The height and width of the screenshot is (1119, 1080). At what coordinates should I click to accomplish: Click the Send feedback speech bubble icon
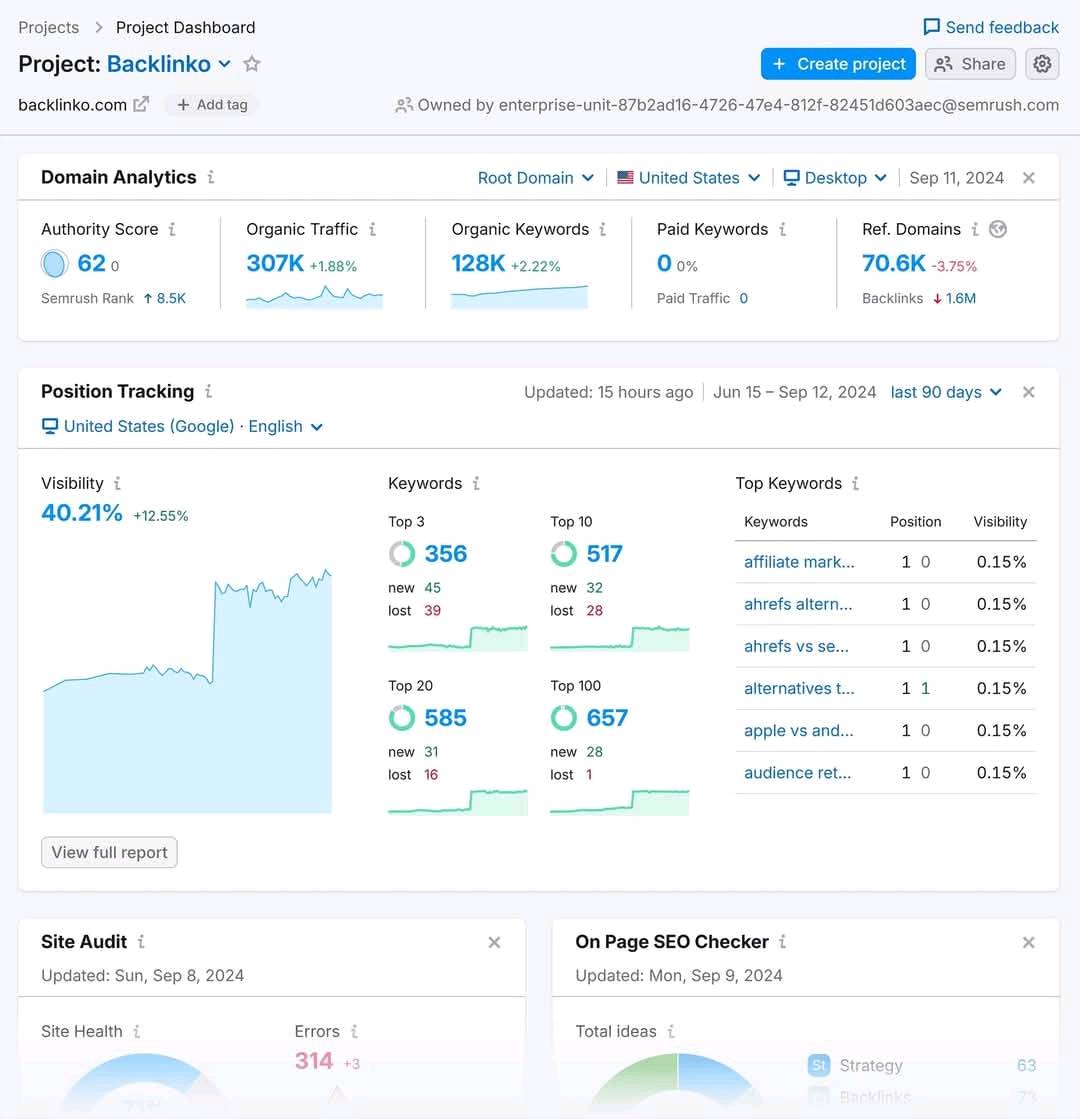pyautogui.click(x=932, y=27)
